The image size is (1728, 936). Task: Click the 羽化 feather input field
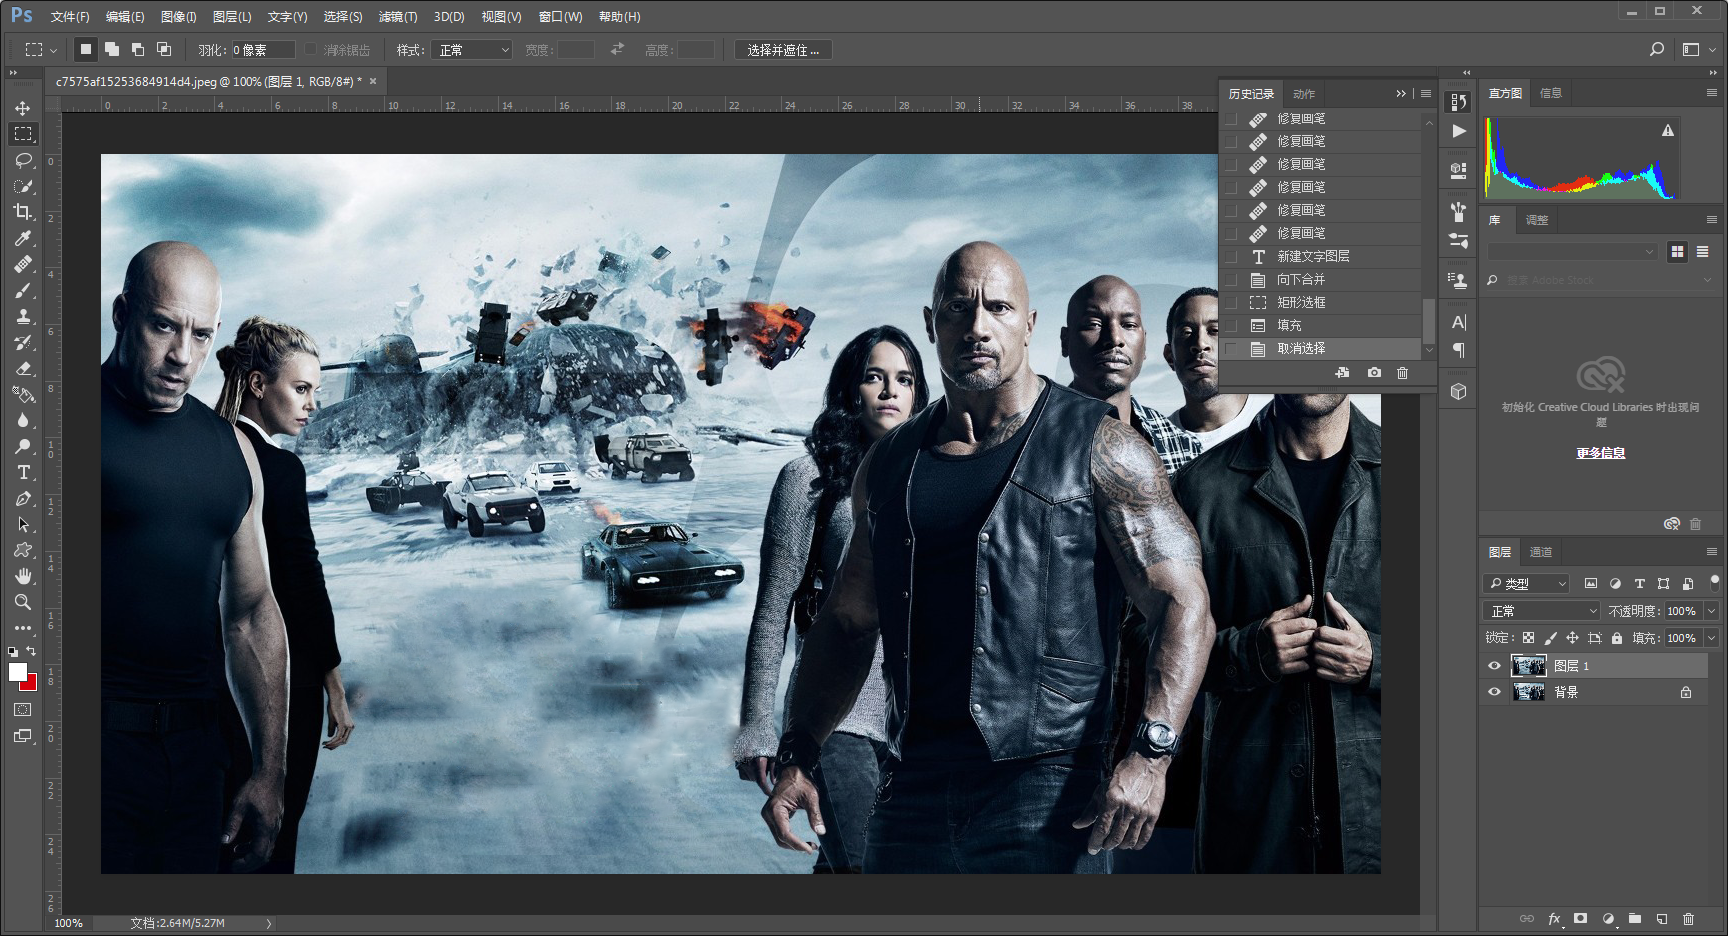tap(263, 50)
